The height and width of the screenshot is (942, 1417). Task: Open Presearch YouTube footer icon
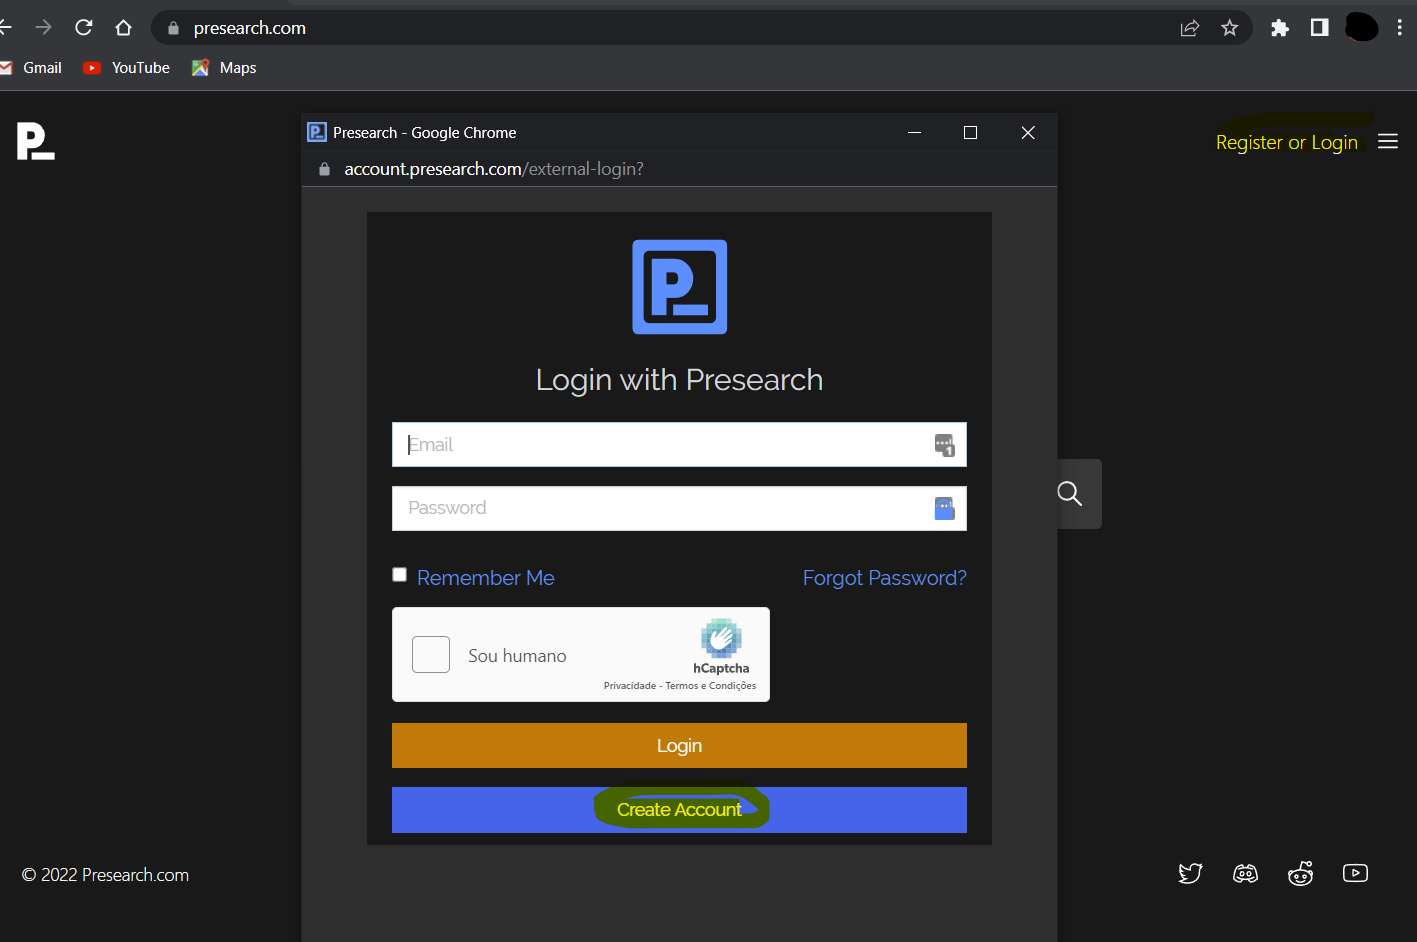[1355, 874]
